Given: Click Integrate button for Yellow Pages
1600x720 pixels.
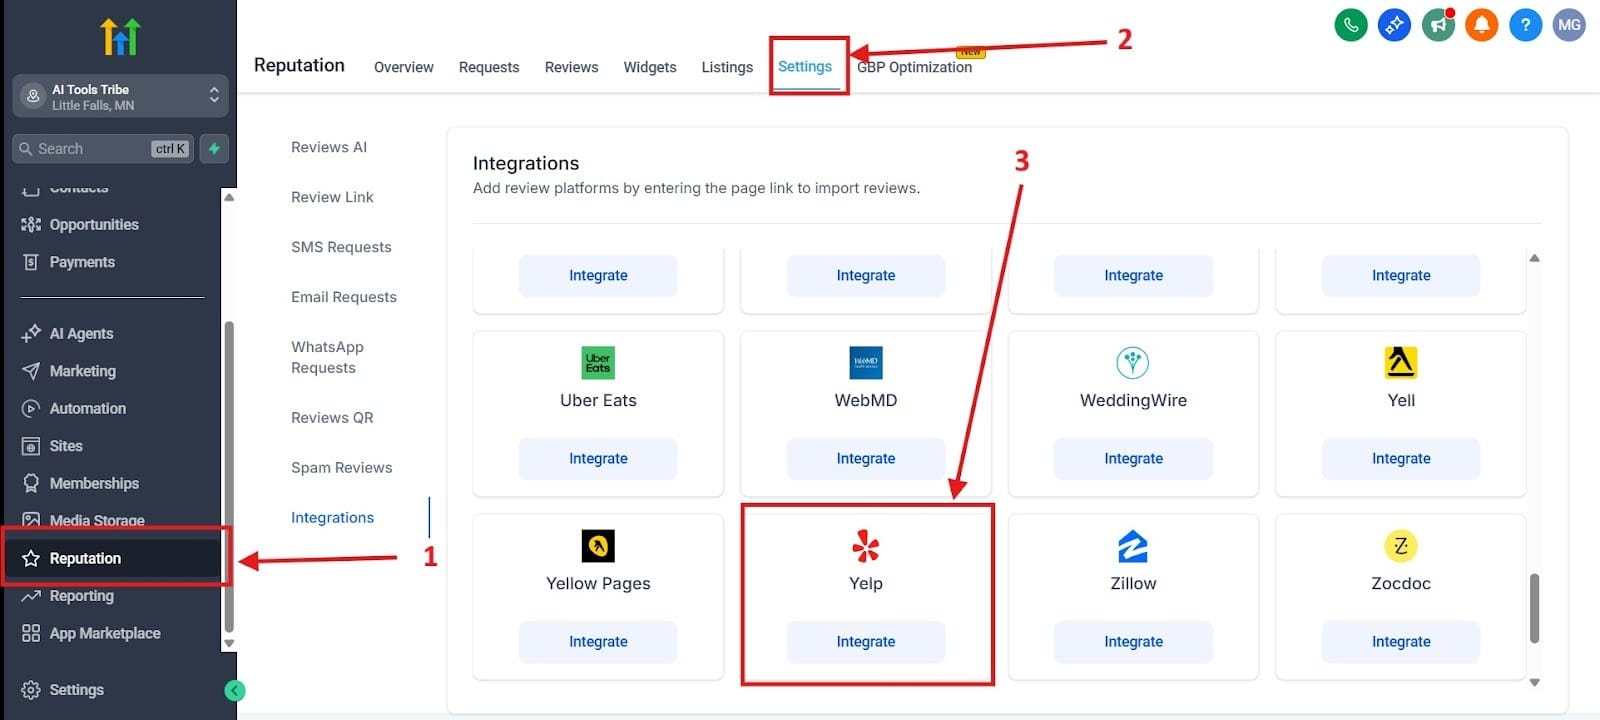Looking at the screenshot, I should click(598, 642).
